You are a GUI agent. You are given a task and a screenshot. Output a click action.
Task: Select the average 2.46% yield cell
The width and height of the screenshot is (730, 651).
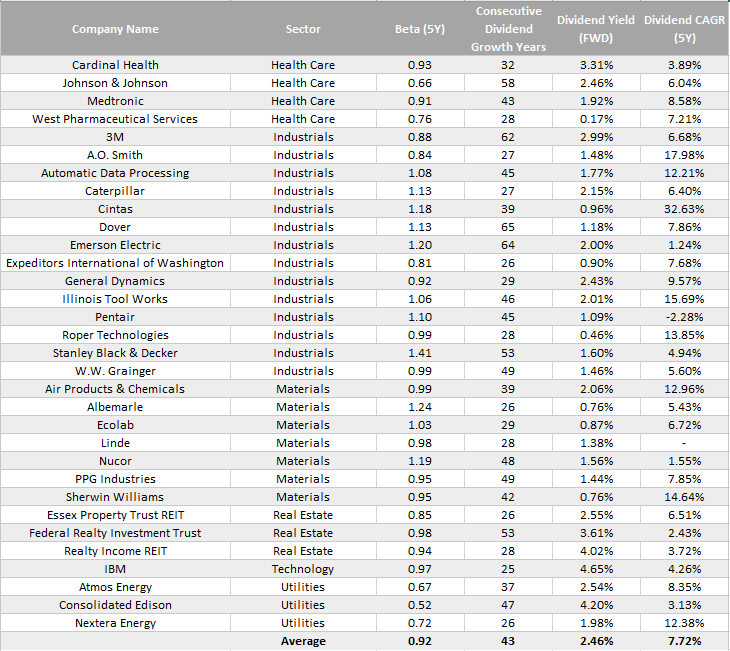[x=596, y=641]
